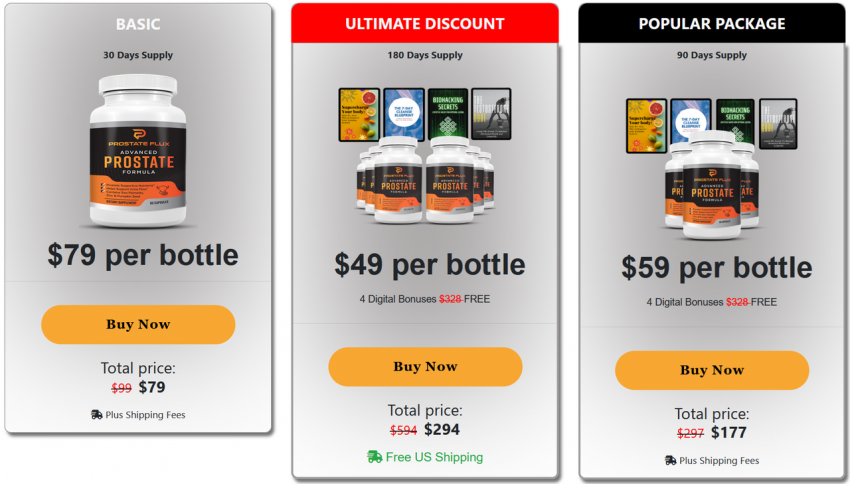
Task: Click the $294 total price
Action: 444,430
